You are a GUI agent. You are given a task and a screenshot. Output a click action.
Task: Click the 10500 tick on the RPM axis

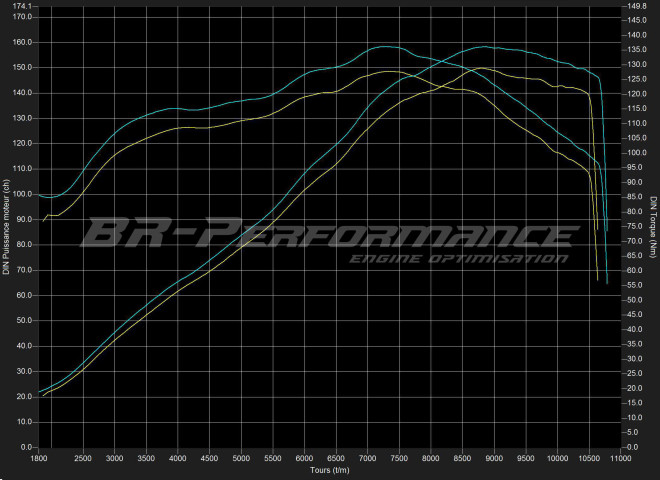pyautogui.click(x=588, y=460)
